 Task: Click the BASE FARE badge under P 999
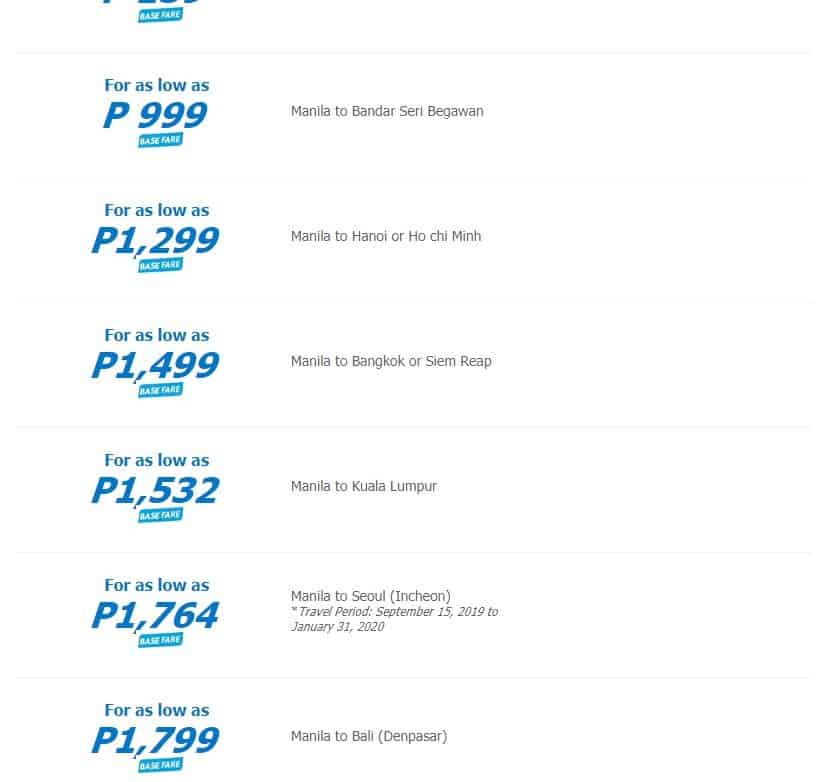click(159, 140)
